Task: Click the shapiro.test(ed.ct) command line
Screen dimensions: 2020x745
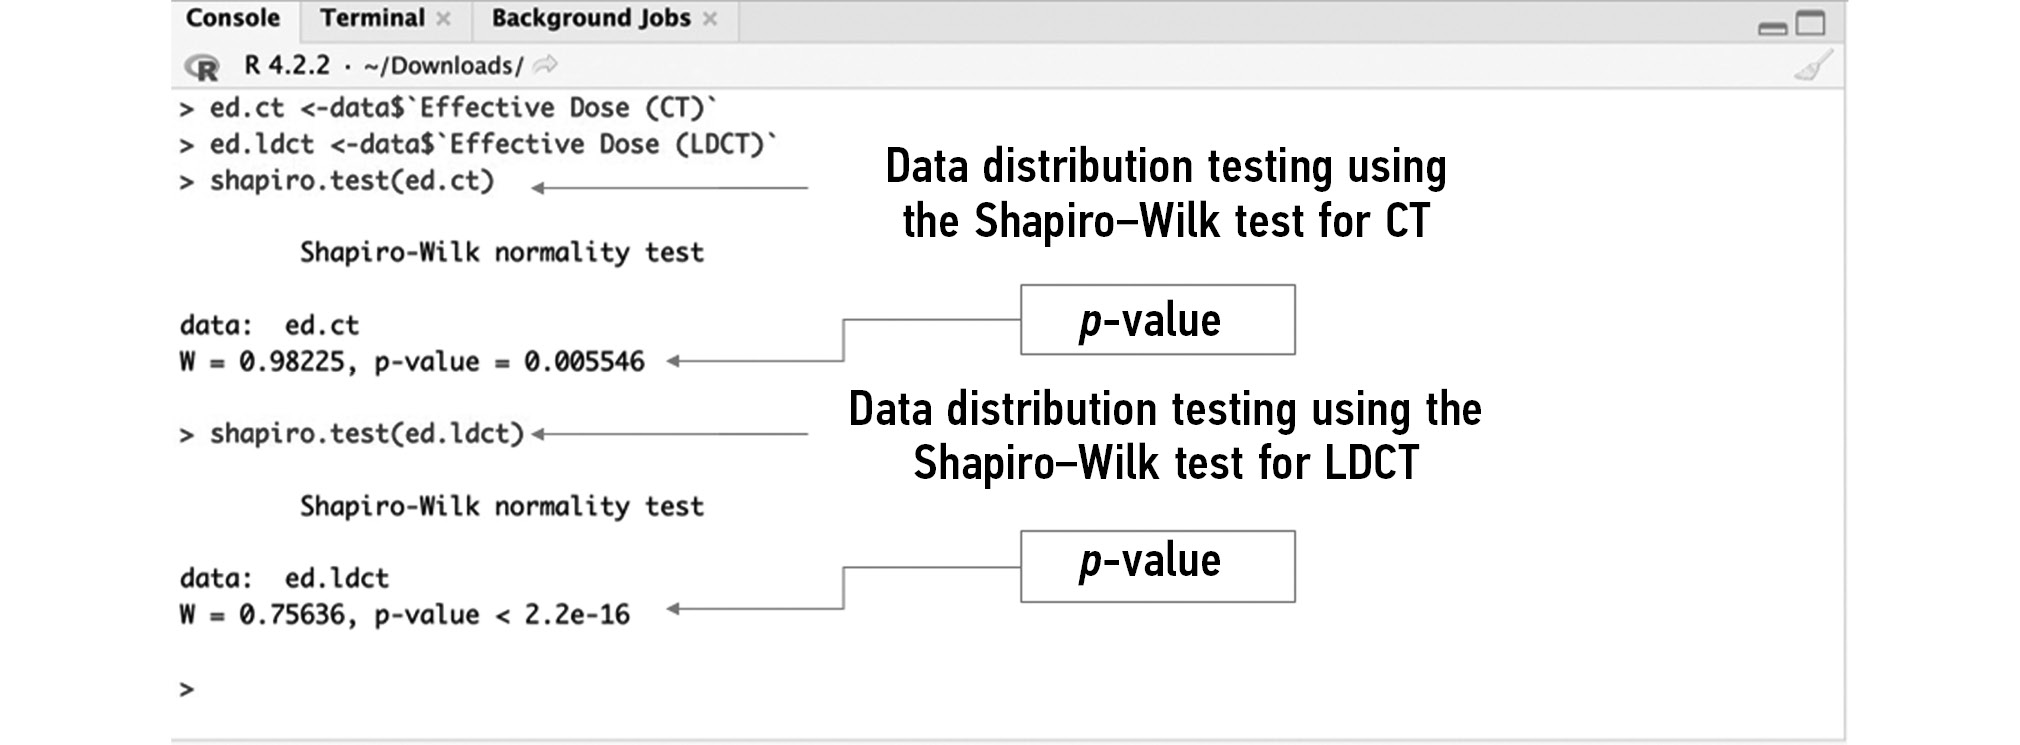Action: point(351,181)
